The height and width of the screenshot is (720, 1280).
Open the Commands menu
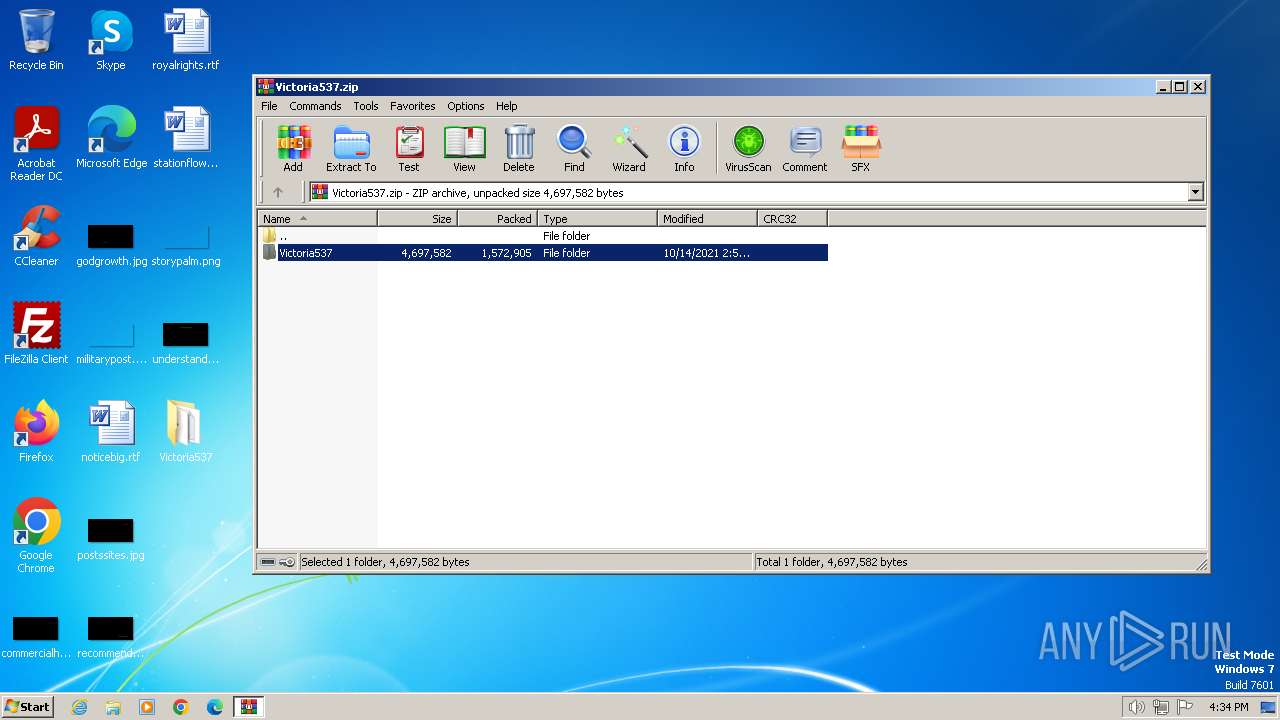(315, 106)
